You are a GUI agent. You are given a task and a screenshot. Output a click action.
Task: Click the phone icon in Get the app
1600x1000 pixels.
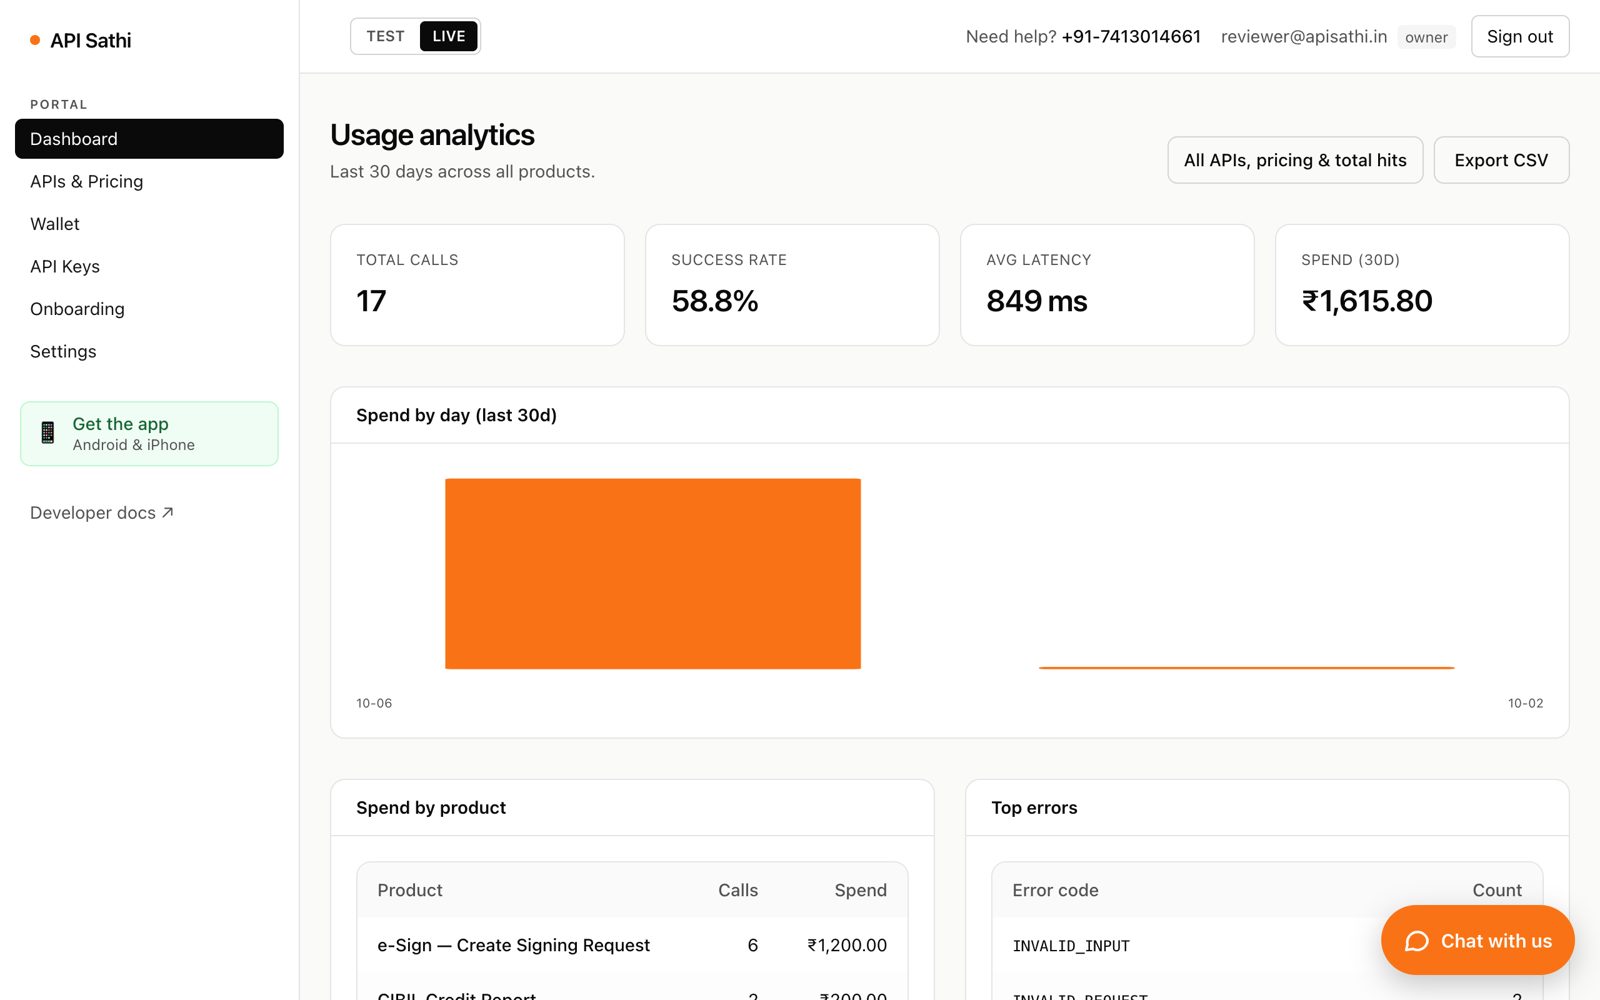pyautogui.click(x=47, y=433)
